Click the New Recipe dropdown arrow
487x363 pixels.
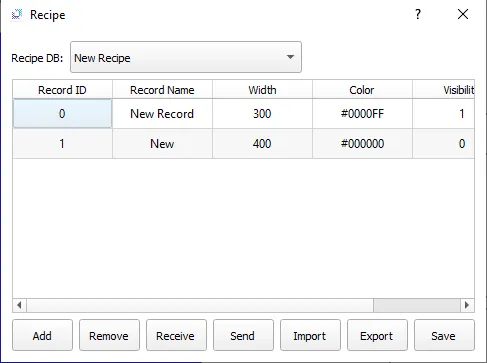[x=290, y=57]
